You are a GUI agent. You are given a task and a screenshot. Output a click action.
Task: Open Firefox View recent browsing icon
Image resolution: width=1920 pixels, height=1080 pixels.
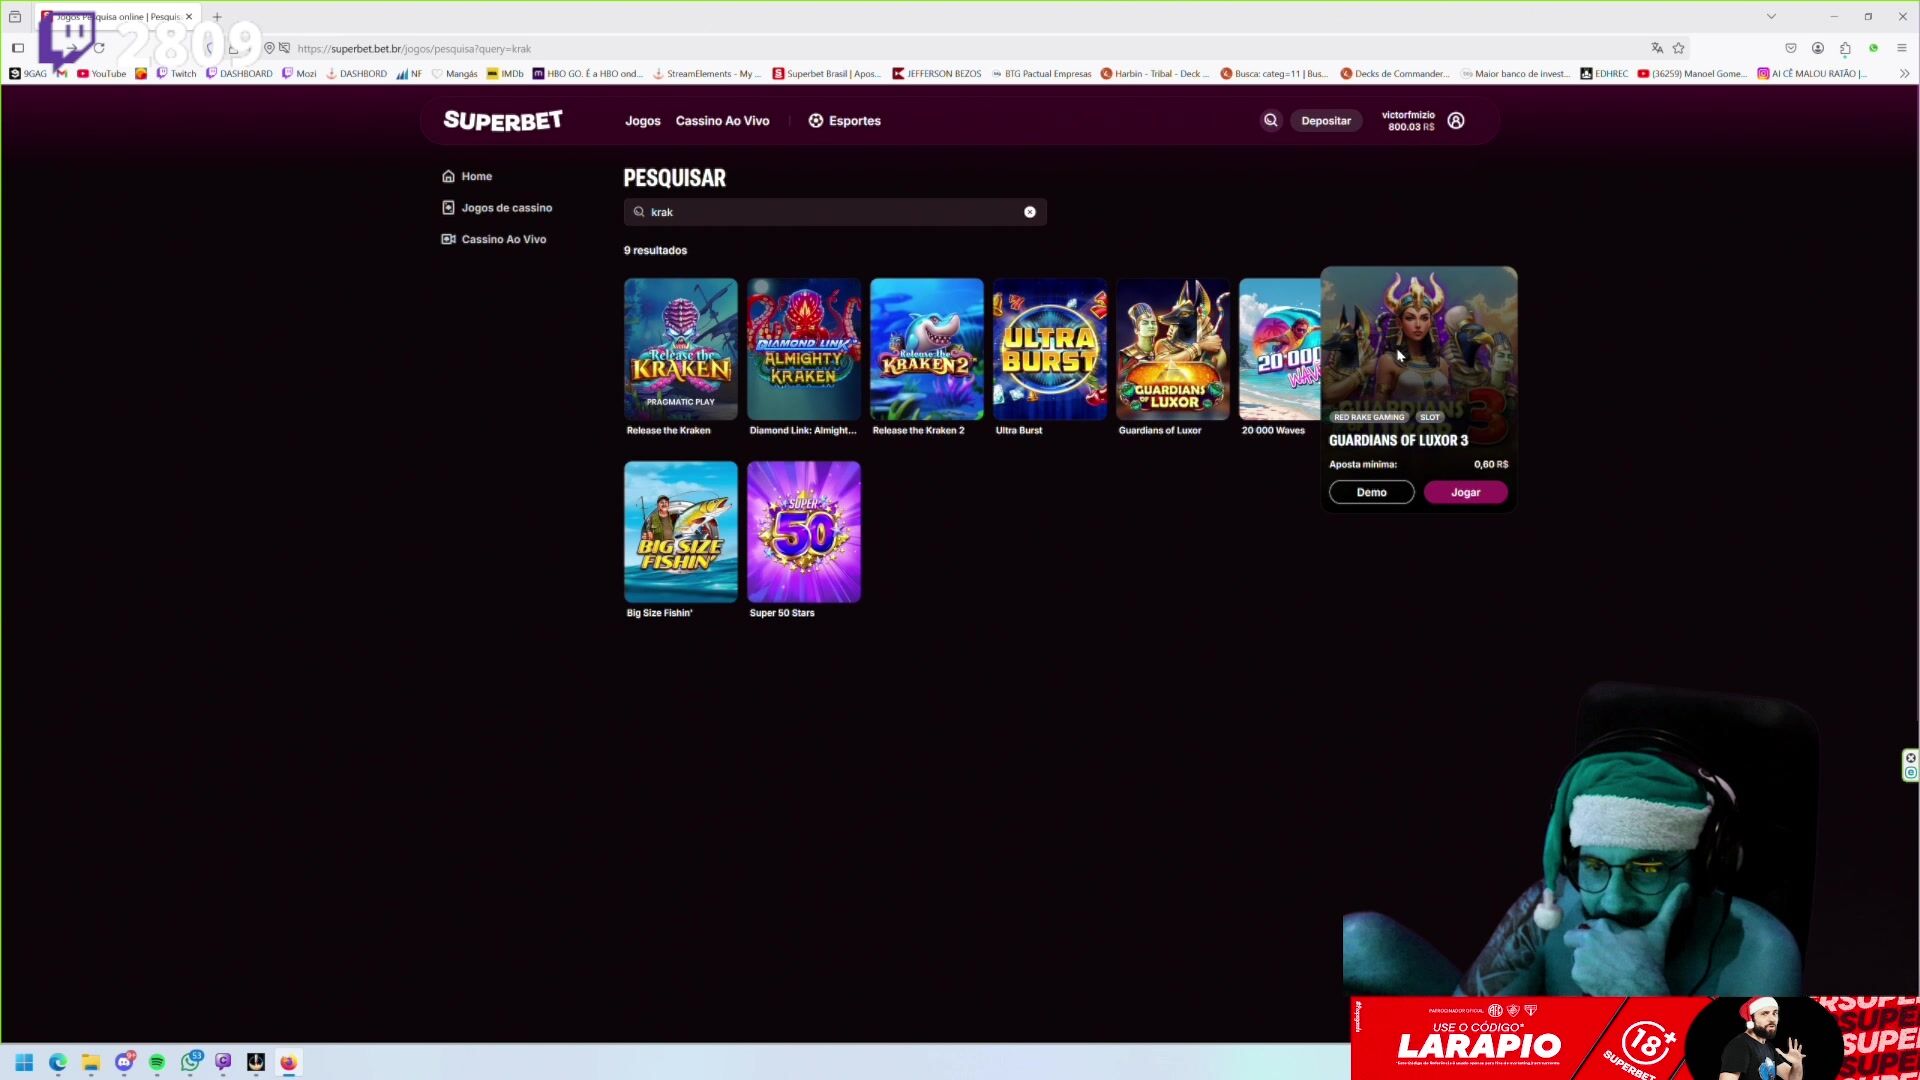tap(15, 17)
